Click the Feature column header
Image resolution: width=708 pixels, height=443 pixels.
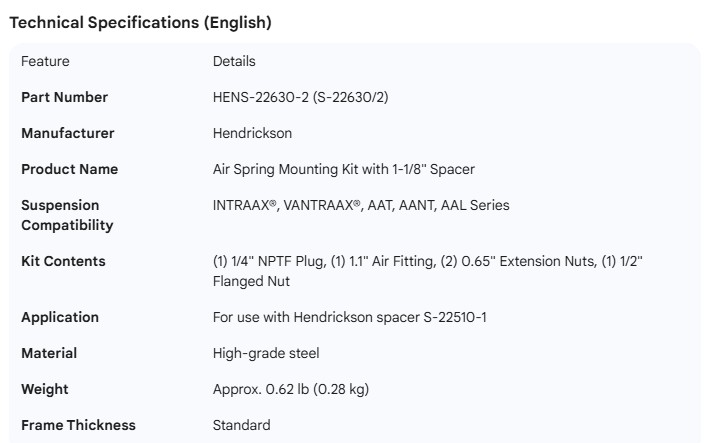45,62
